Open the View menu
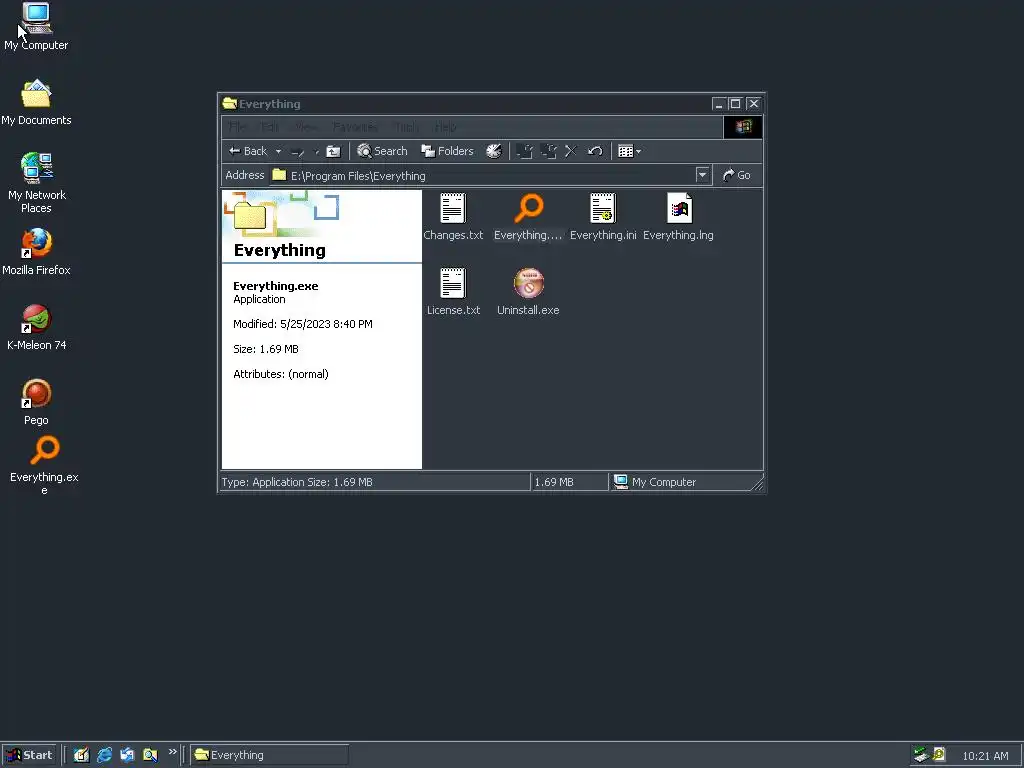The height and width of the screenshot is (768, 1024). [x=306, y=127]
